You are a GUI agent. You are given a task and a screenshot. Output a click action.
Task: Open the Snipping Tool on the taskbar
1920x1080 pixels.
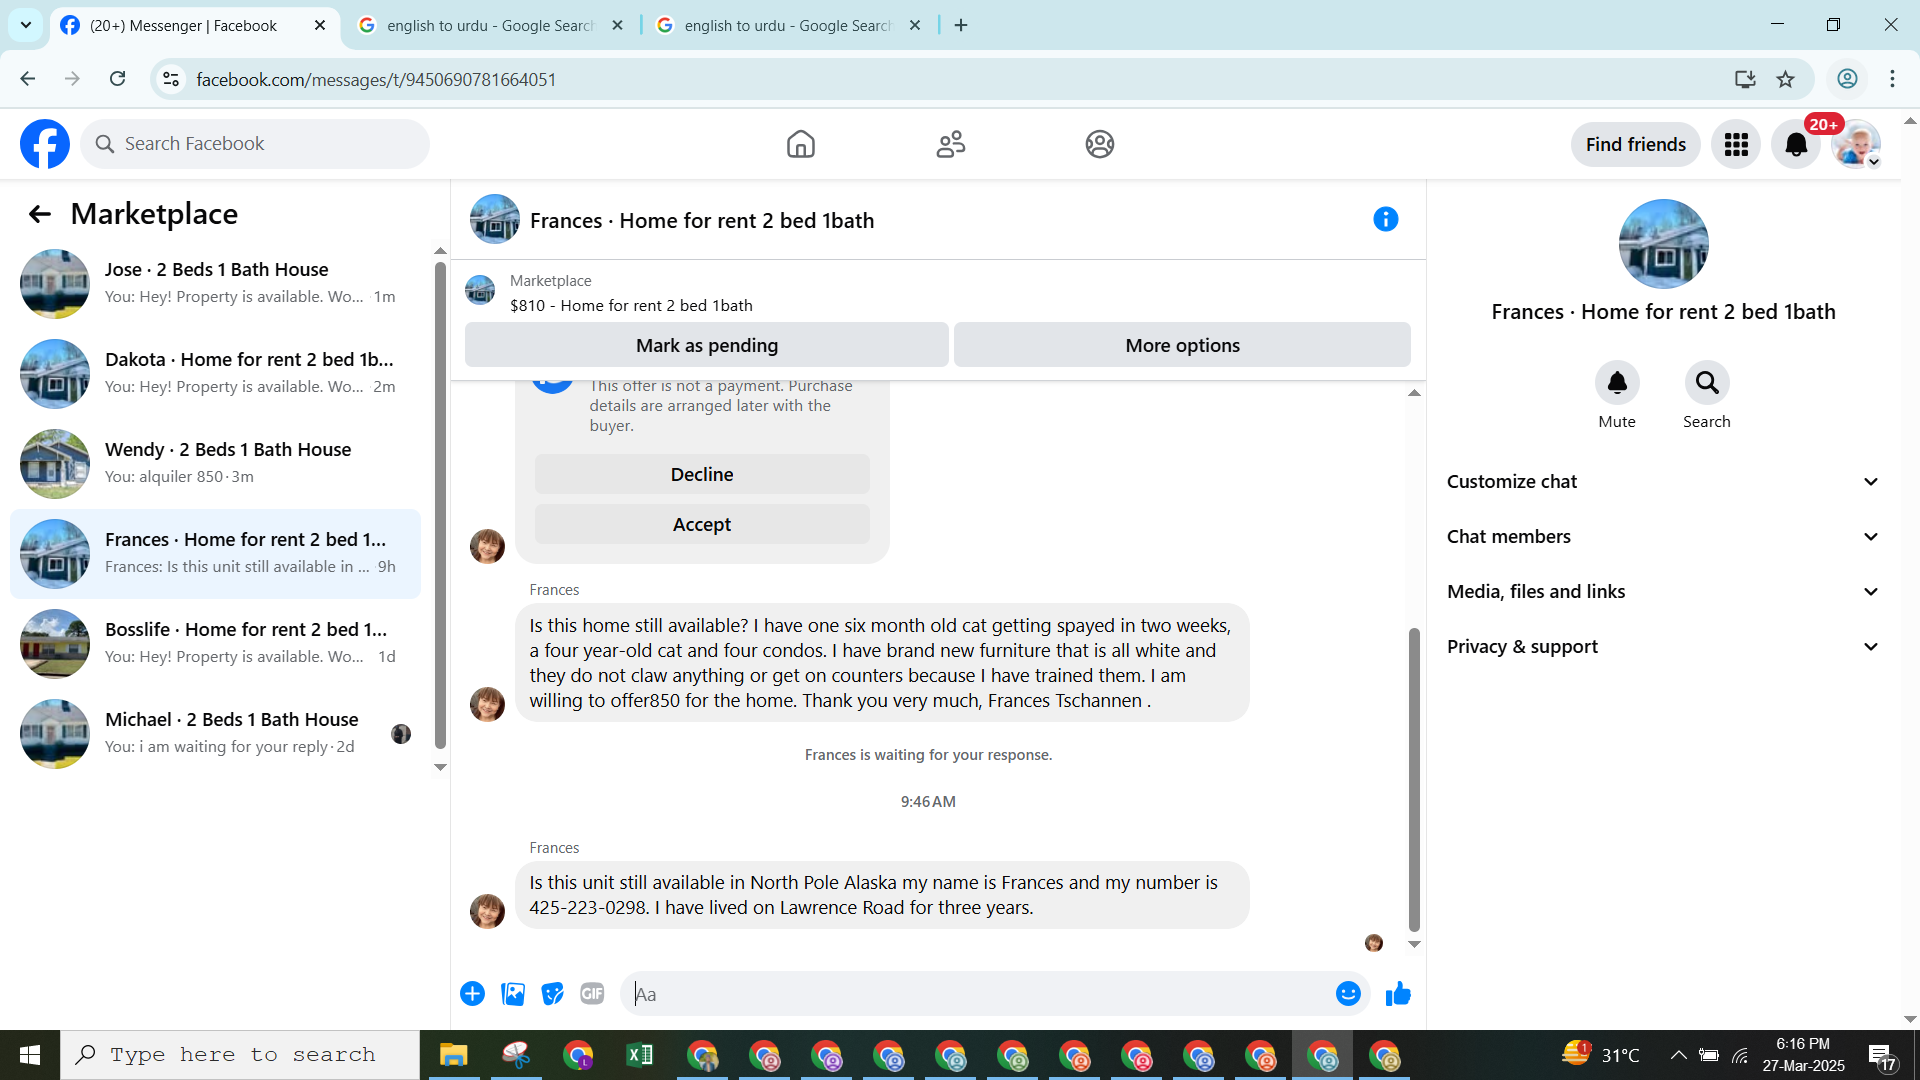coord(516,1056)
